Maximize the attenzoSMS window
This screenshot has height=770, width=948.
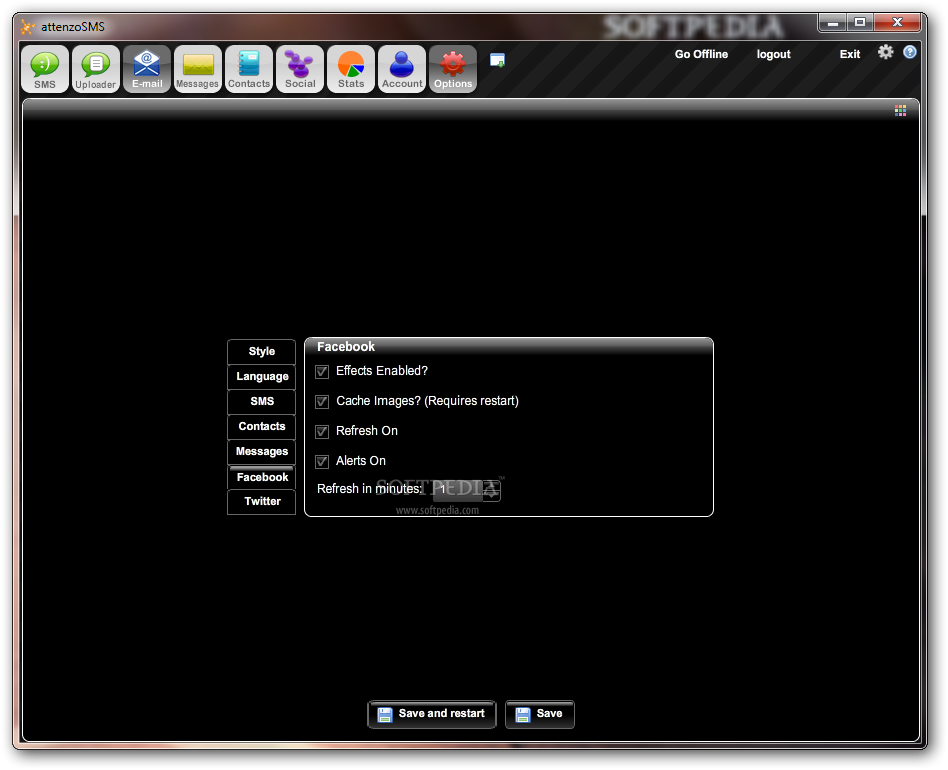[860, 23]
